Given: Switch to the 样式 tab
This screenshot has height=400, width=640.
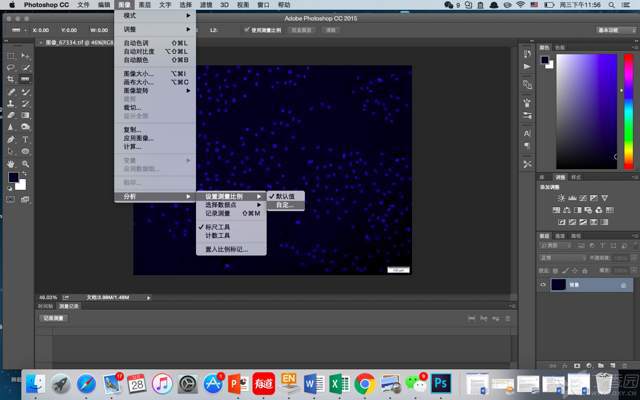Looking at the screenshot, I should 576,177.
